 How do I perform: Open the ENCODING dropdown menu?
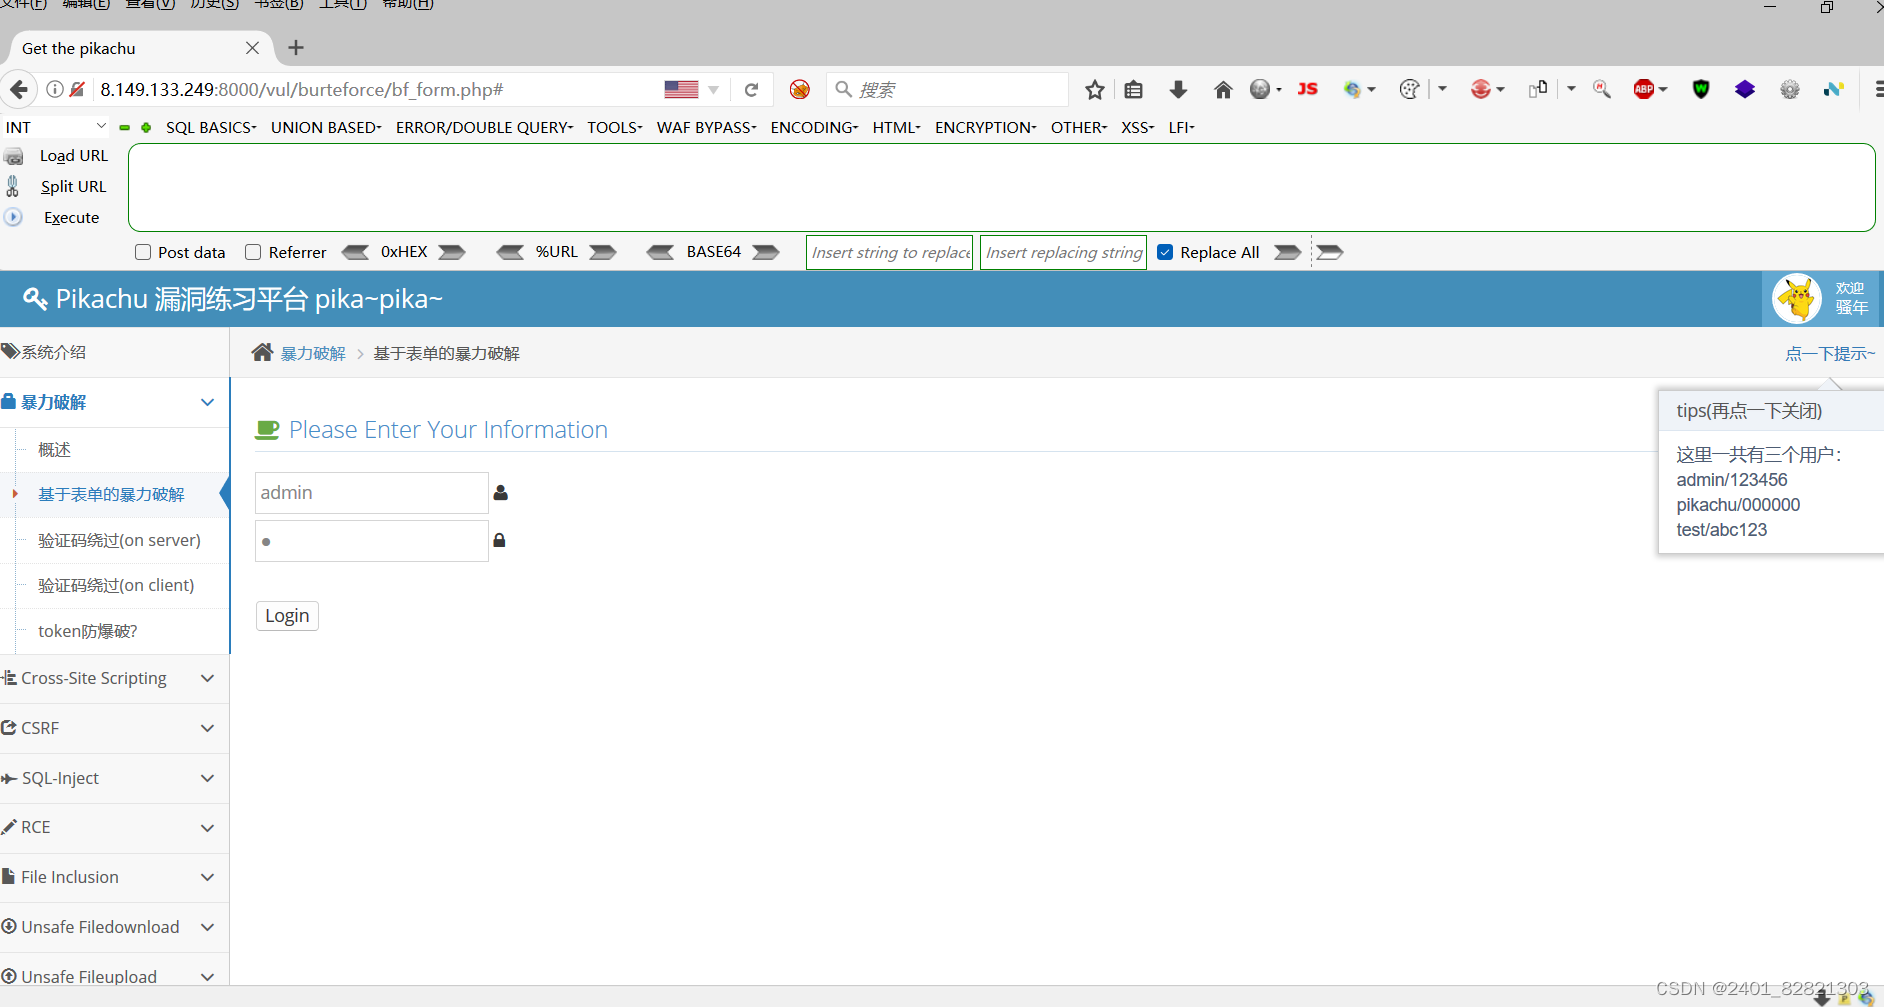814,127
